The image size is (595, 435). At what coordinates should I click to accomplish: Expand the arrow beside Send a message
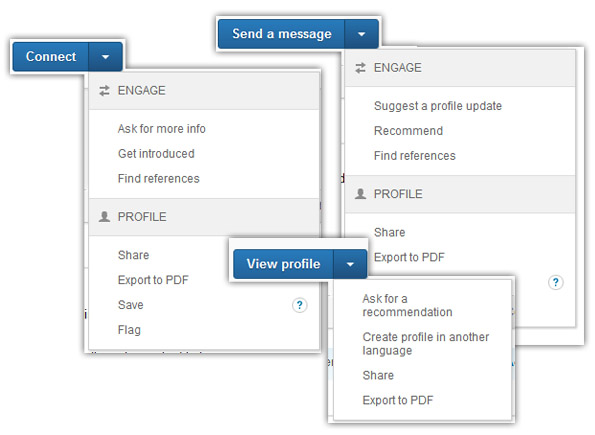coord(362,34)
